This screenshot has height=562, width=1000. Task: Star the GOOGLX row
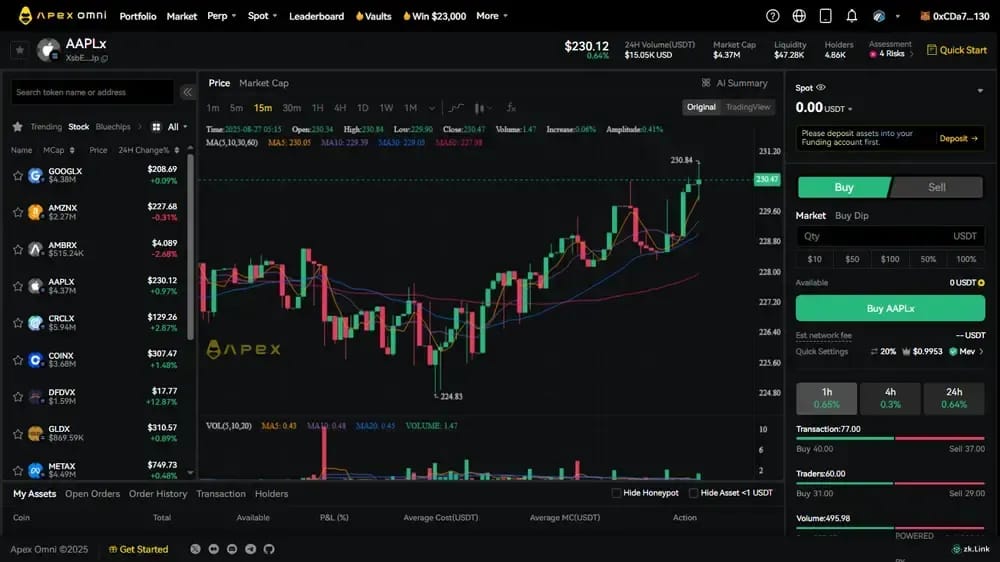pos(18,175)
